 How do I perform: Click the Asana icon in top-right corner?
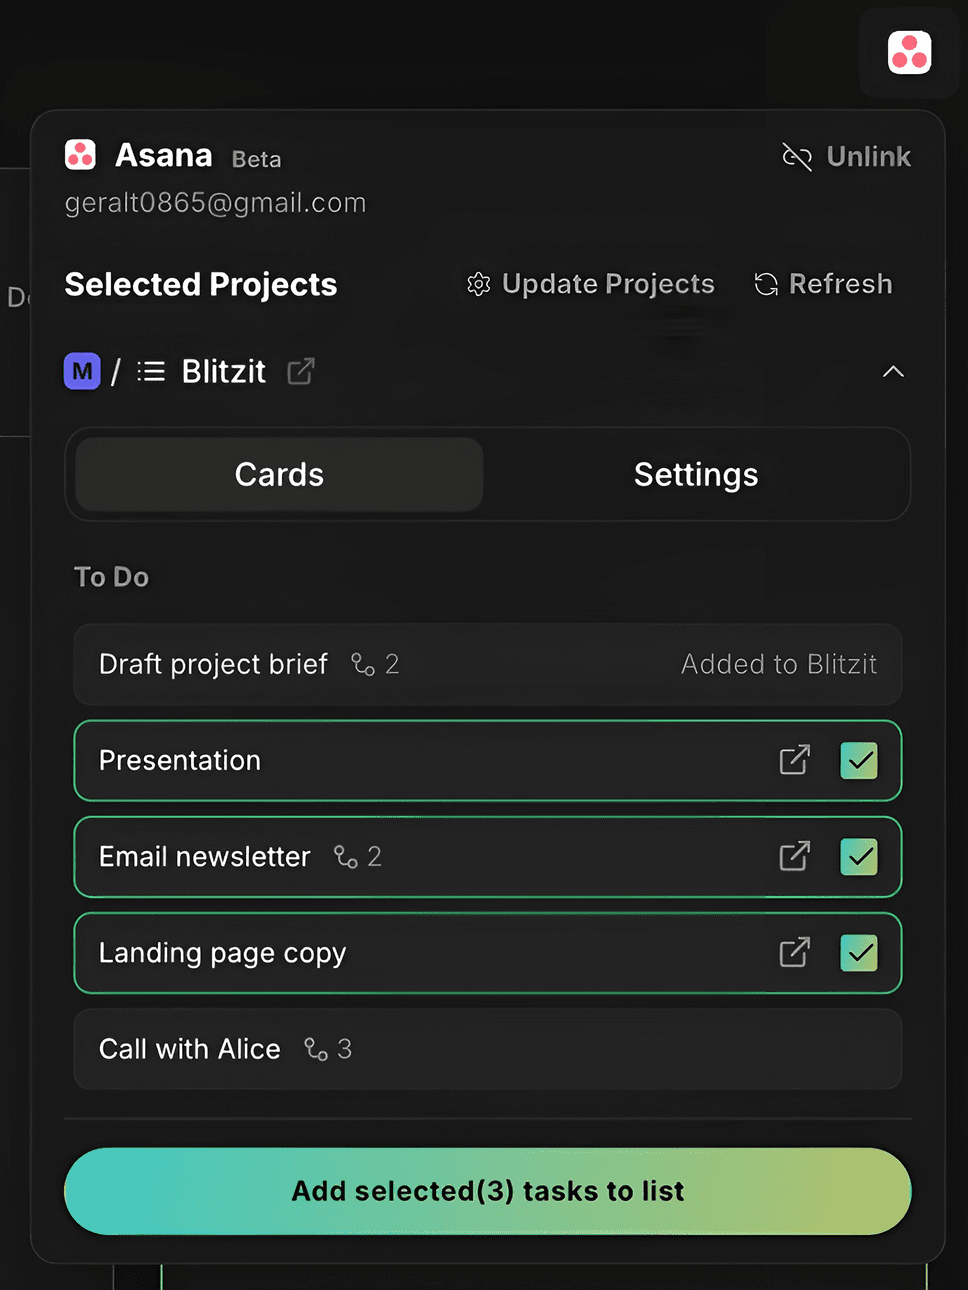point(909,53)
